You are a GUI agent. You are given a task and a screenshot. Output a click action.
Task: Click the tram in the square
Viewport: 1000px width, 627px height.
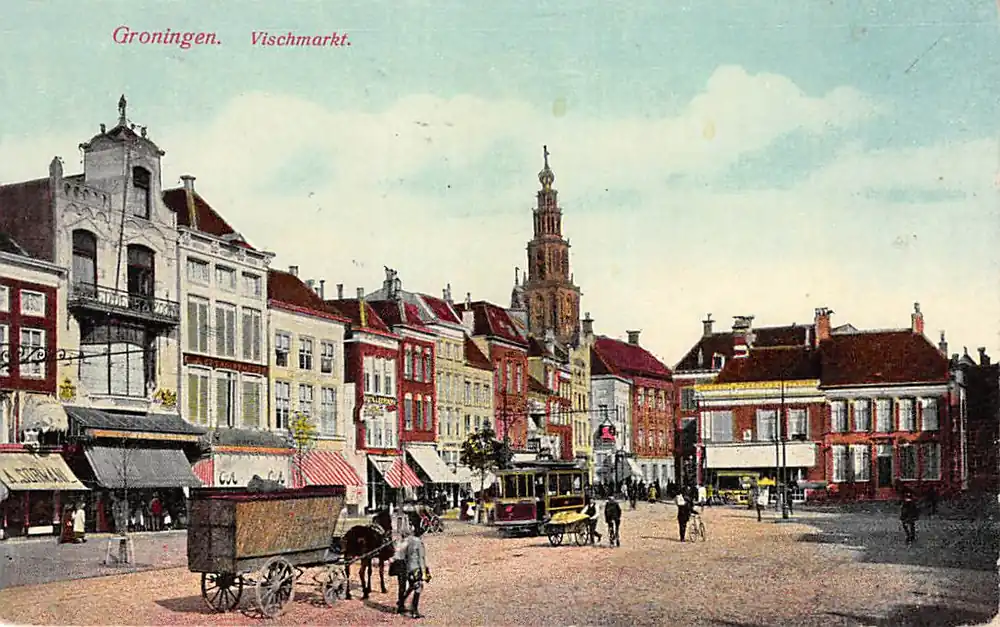click(x=538, y=495)
